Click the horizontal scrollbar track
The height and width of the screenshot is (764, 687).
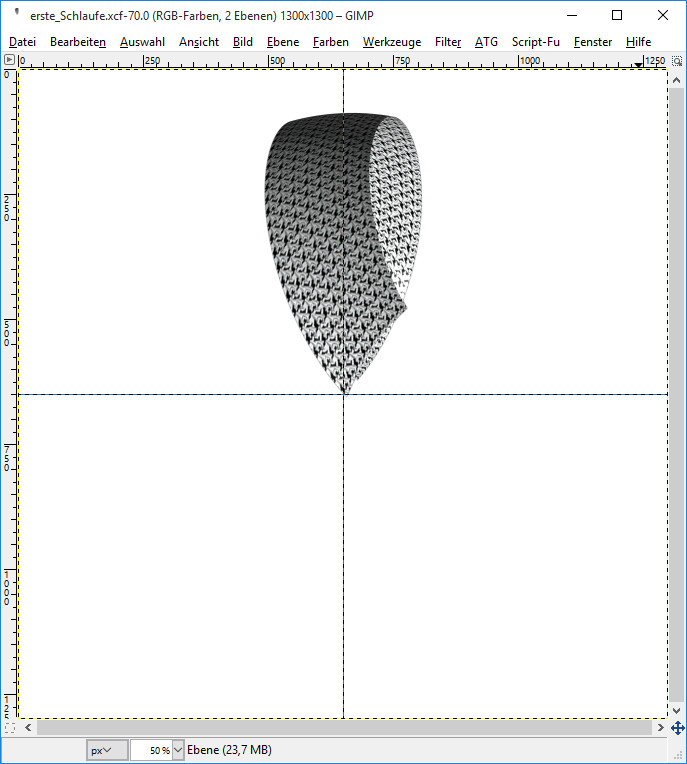coord(340,728)
